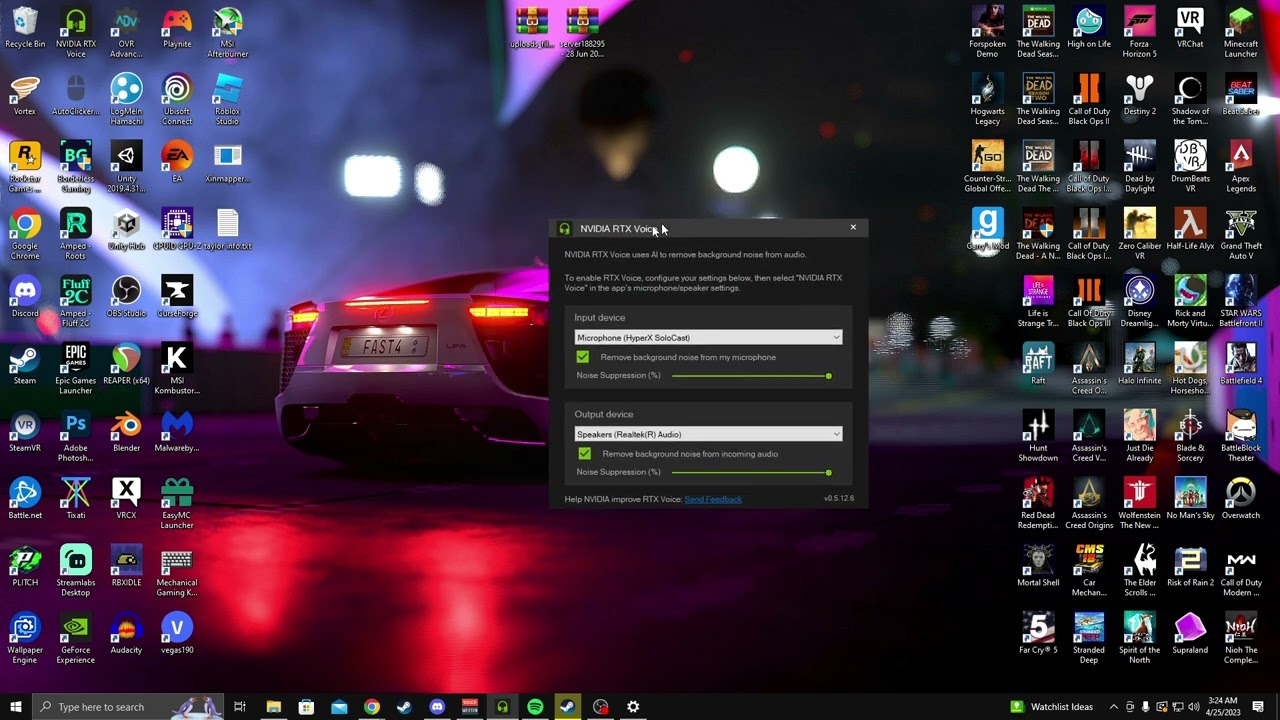Select the Vortex desktop icon

[x=25, y=96]
